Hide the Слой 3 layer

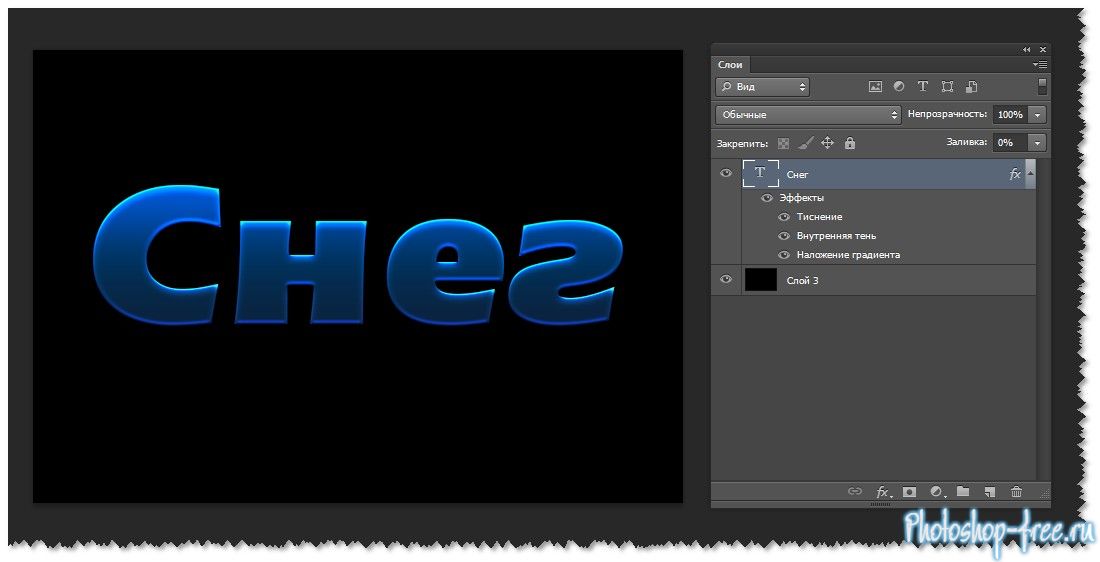(726, 281)
